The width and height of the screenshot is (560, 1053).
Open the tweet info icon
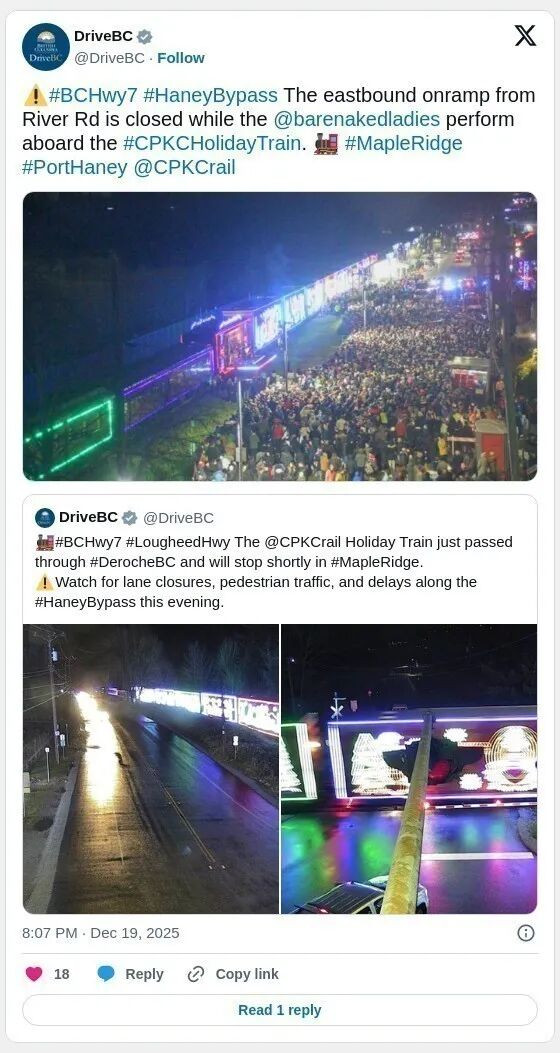(526, 933)
